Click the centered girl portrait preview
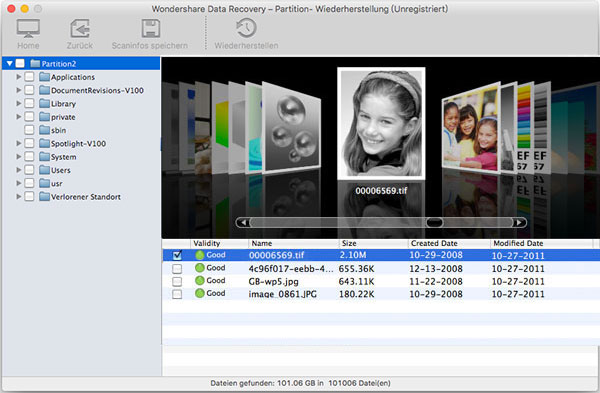This screenshot has width=600, height=393. 381,123
